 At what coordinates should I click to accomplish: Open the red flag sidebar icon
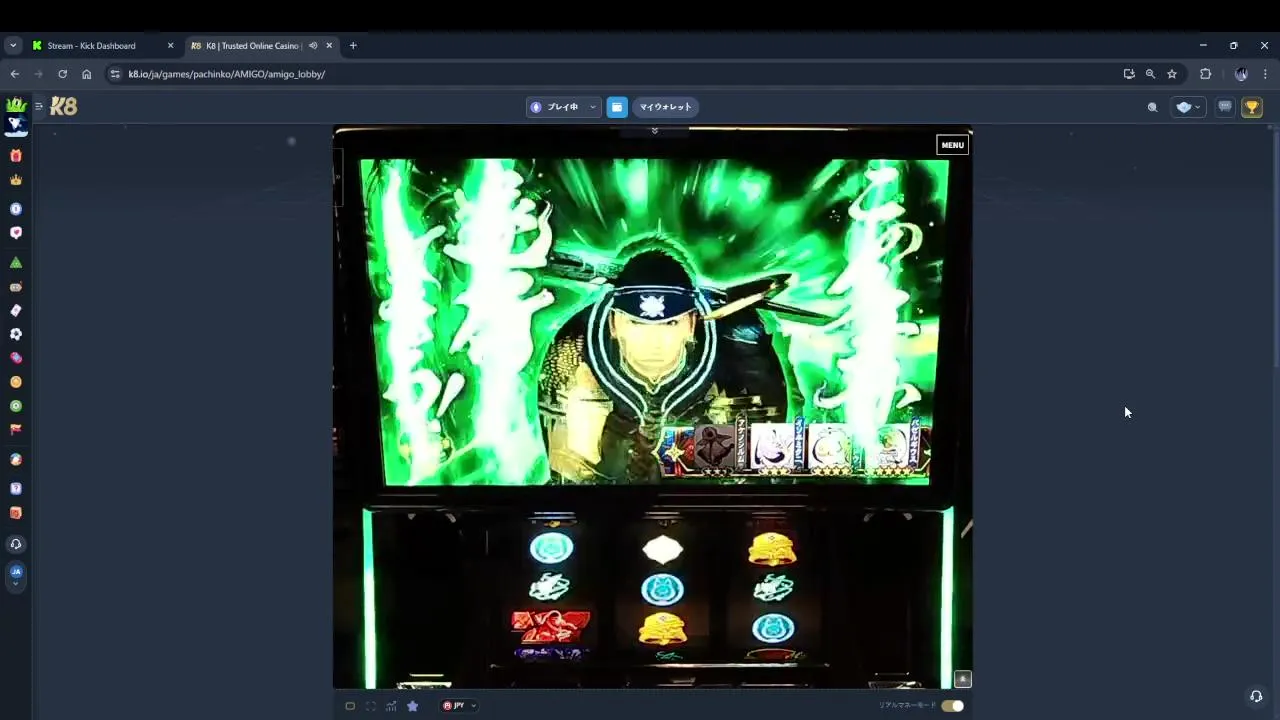click(15, 430)
